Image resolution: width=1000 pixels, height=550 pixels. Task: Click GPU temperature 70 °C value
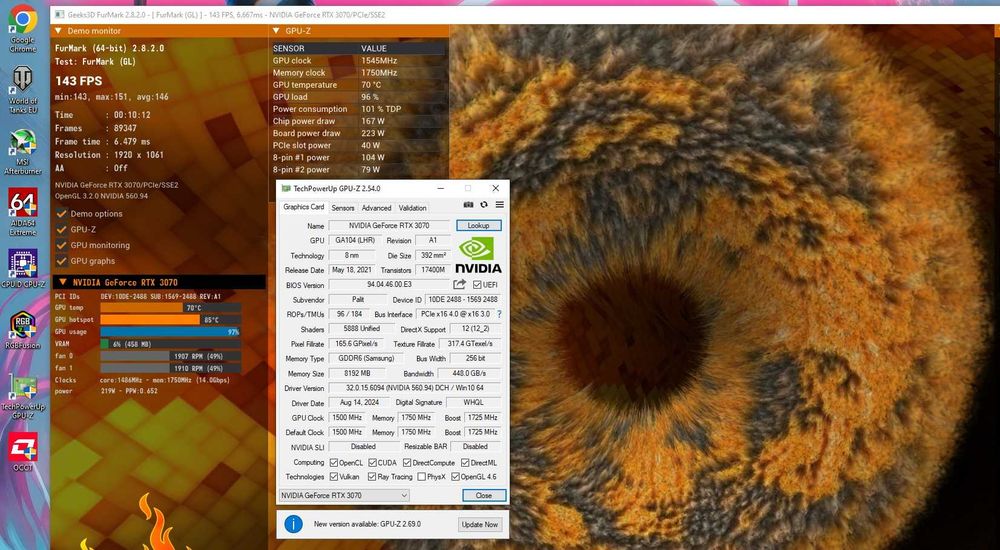click(371, 85)
